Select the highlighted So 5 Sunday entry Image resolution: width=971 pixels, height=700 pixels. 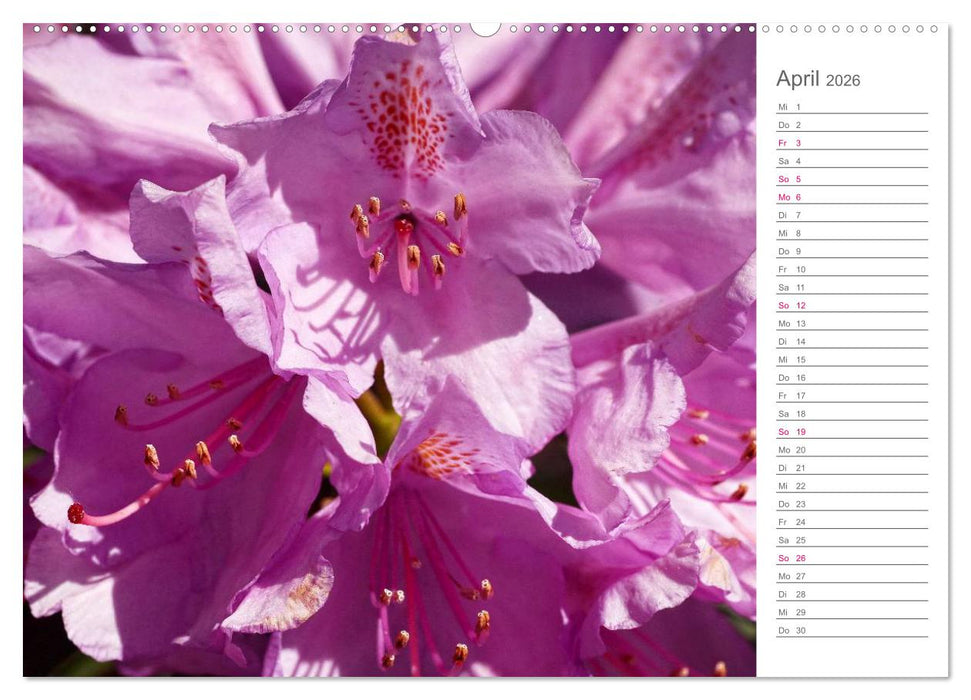pyautogui.click(x=790, y=178)
